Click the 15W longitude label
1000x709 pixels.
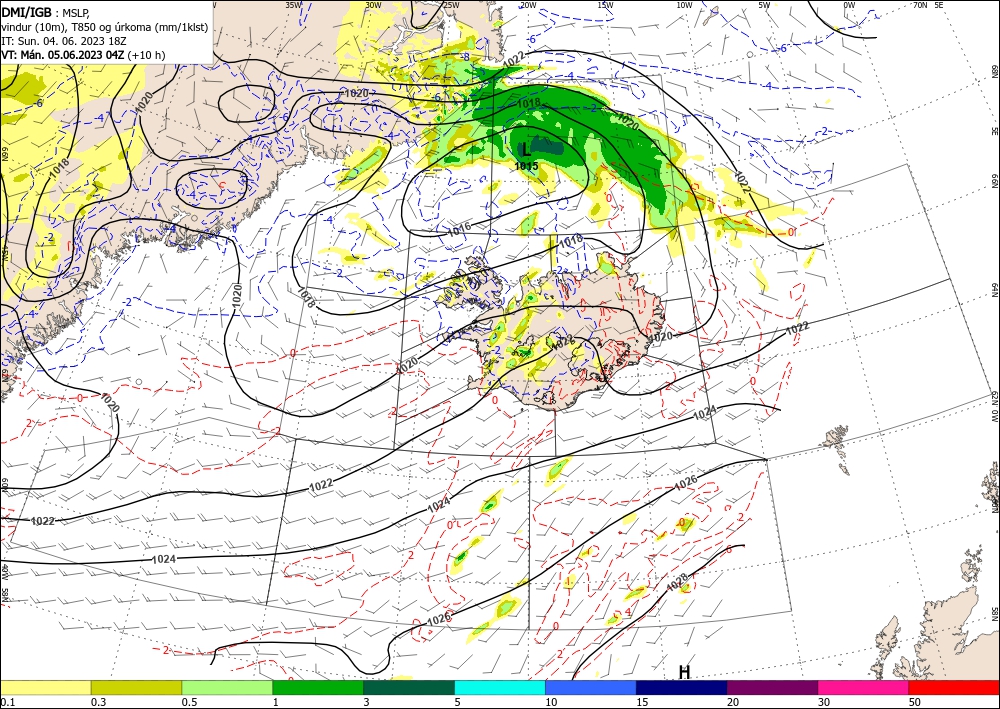(606, 5)
